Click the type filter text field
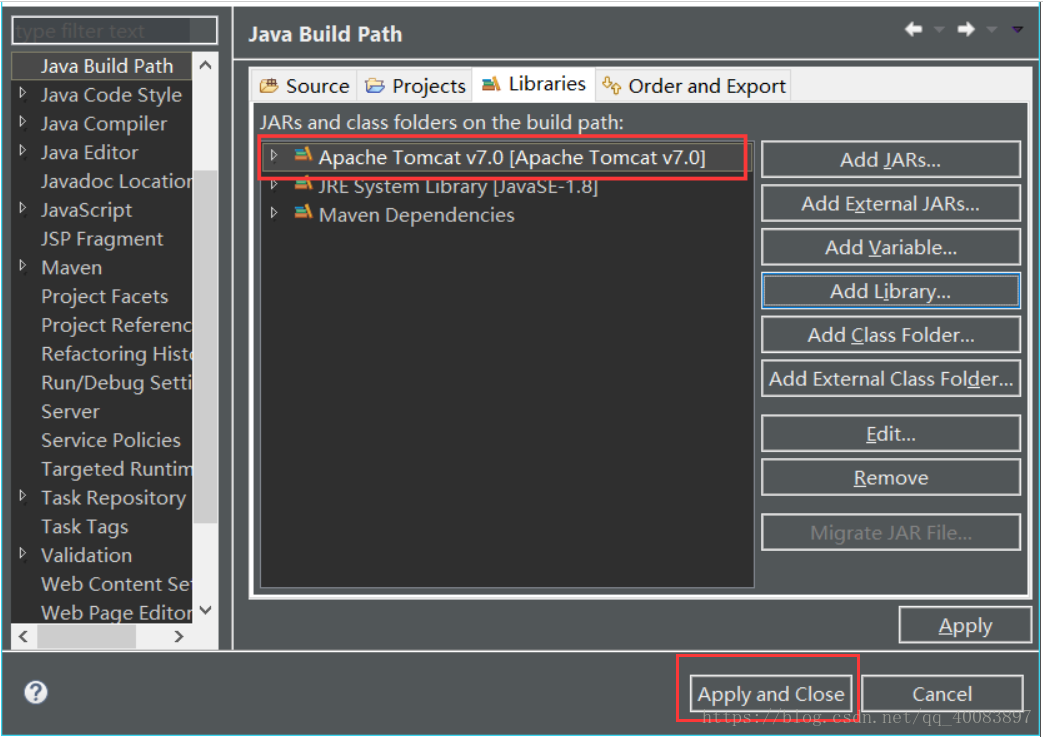 114,31
